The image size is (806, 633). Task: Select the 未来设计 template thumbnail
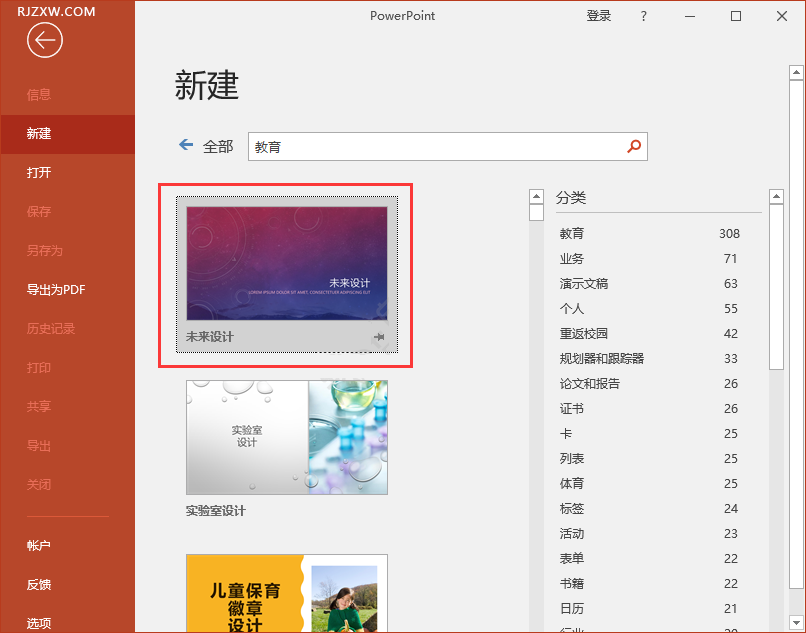(286, 262)
